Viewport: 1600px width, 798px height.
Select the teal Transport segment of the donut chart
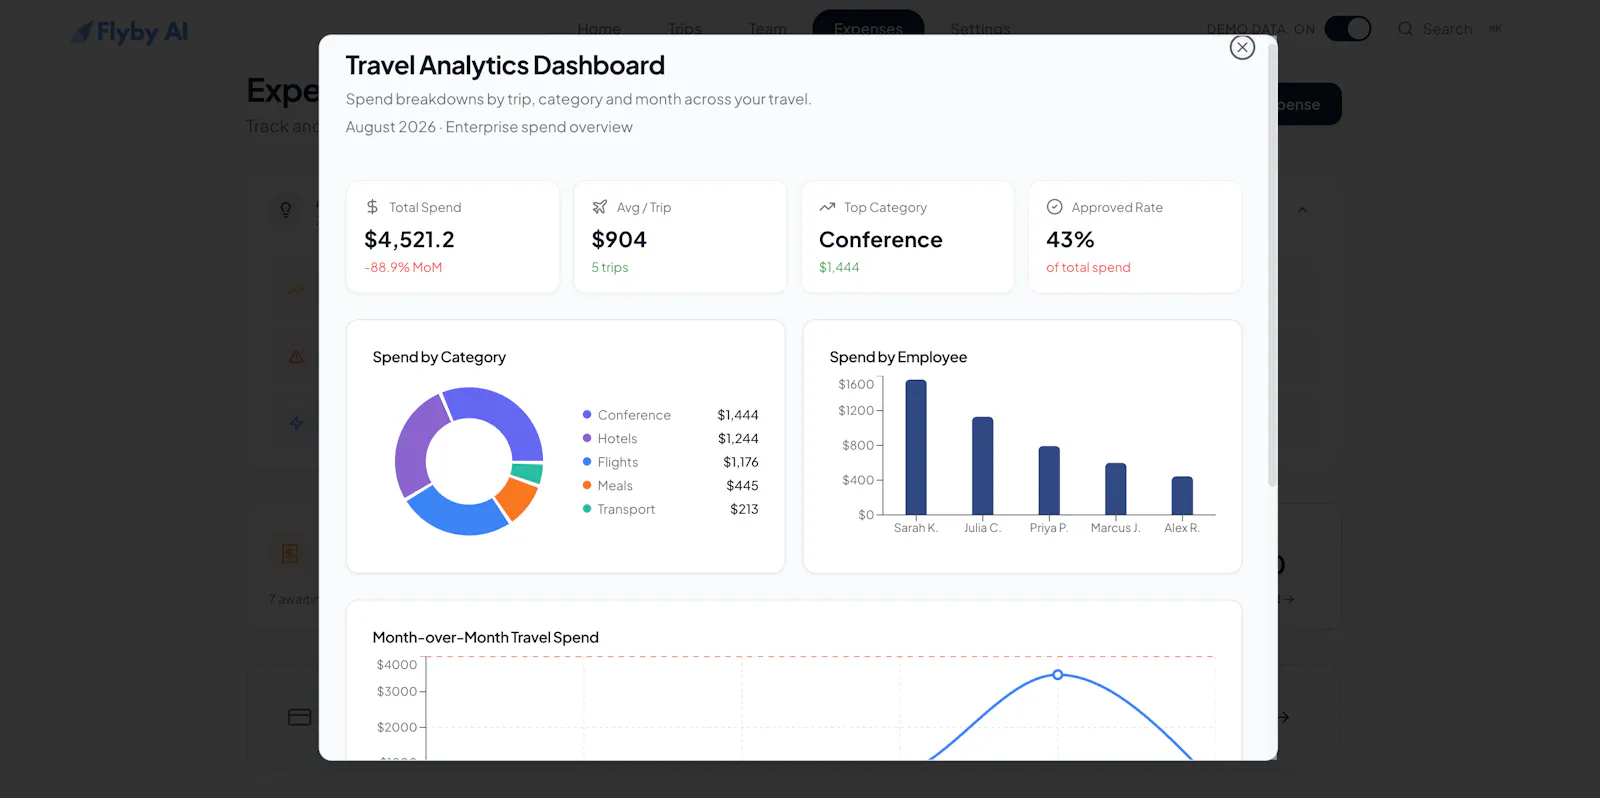coord(527,472)
